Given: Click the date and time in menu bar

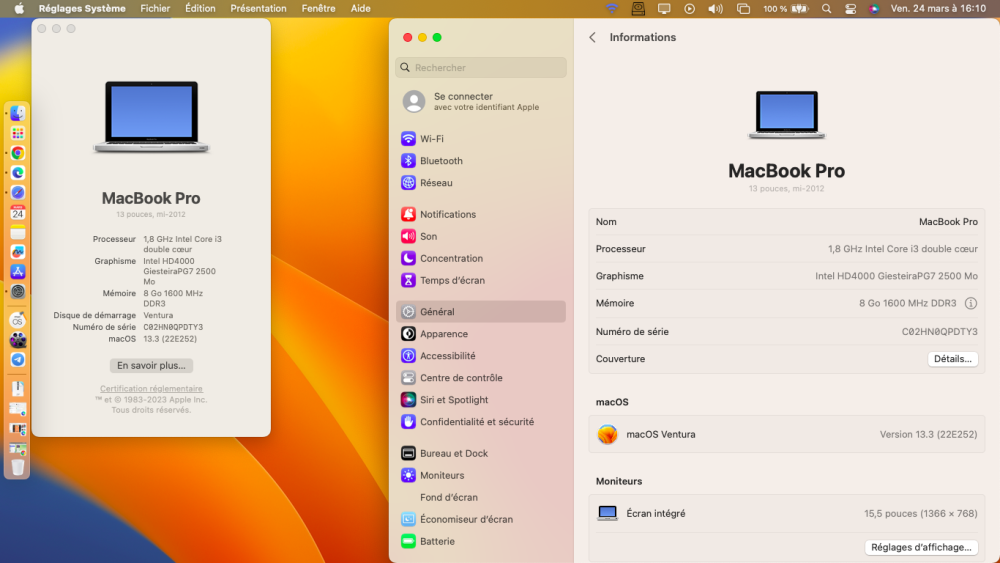Looking at the screenshot, I should 938,8.
